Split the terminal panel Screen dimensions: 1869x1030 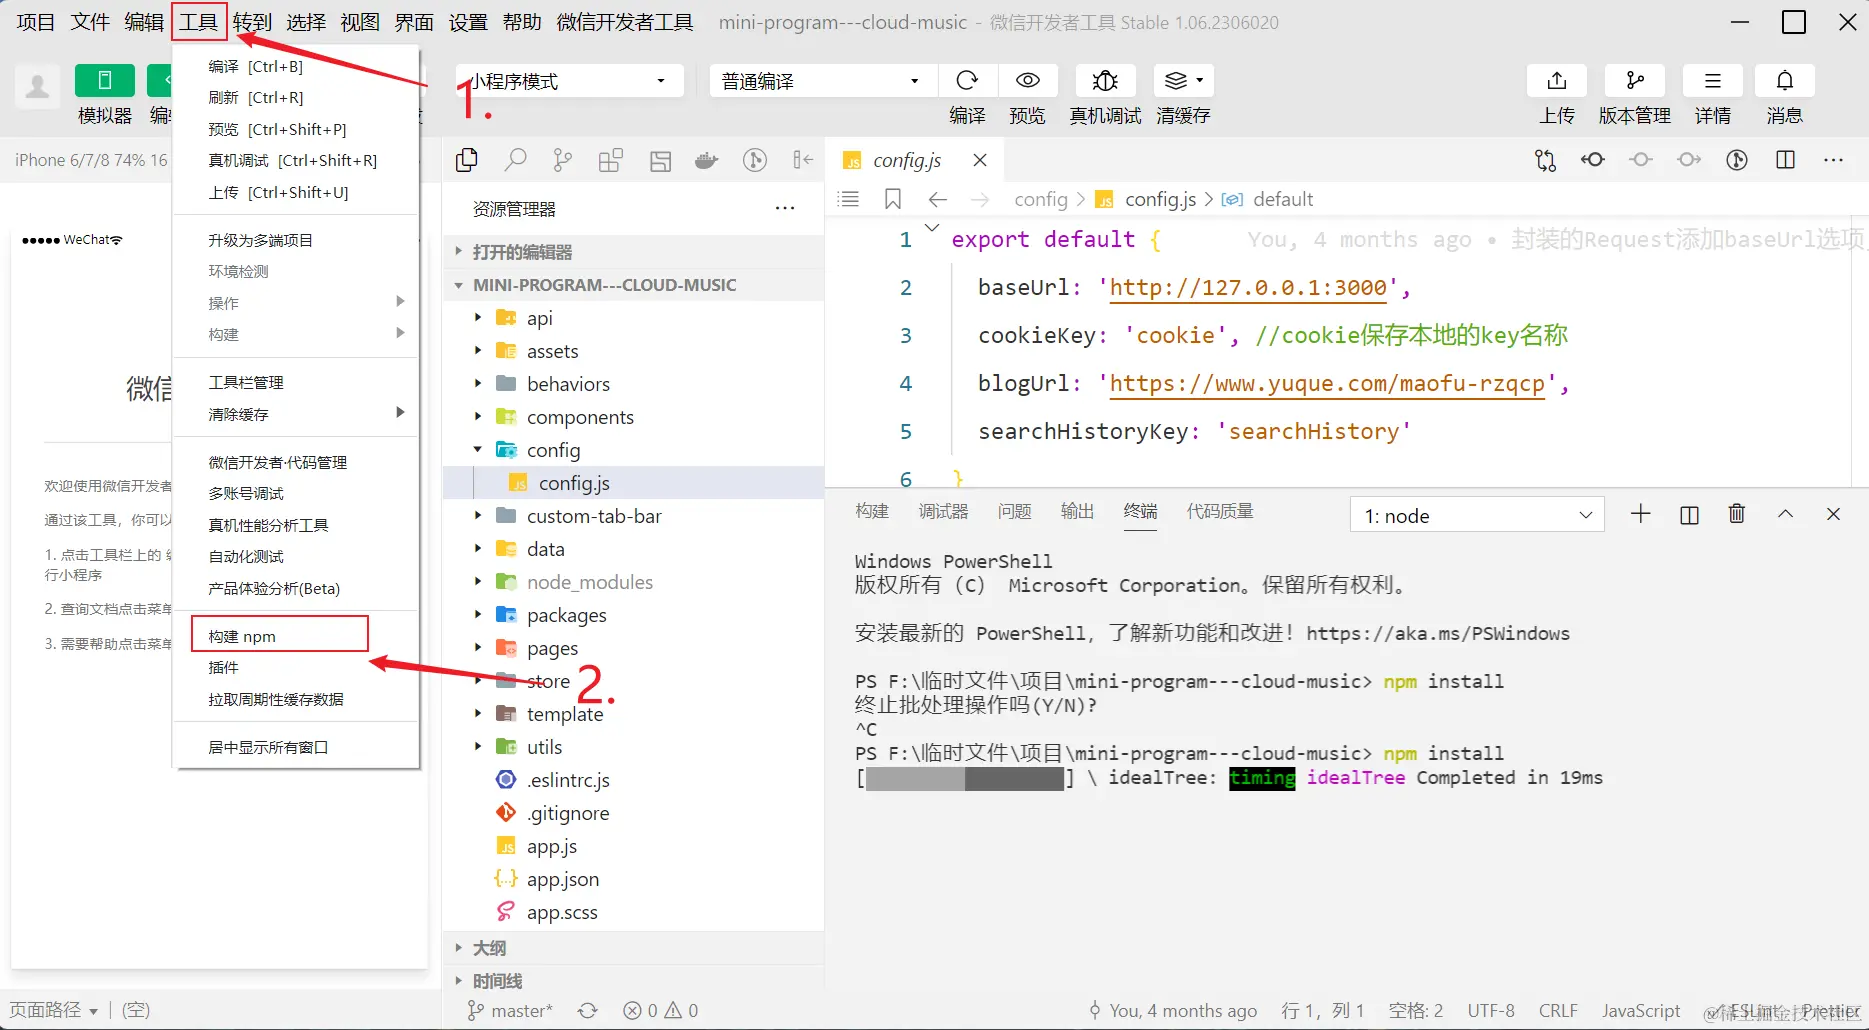pos(1689,514)
